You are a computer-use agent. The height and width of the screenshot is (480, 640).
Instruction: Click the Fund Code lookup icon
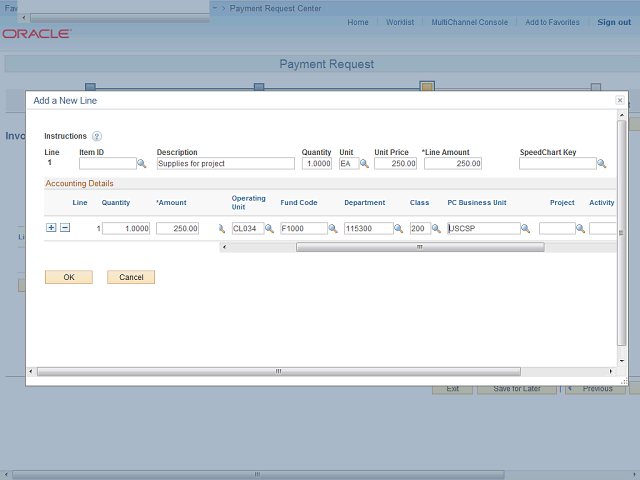coord(335,228)
